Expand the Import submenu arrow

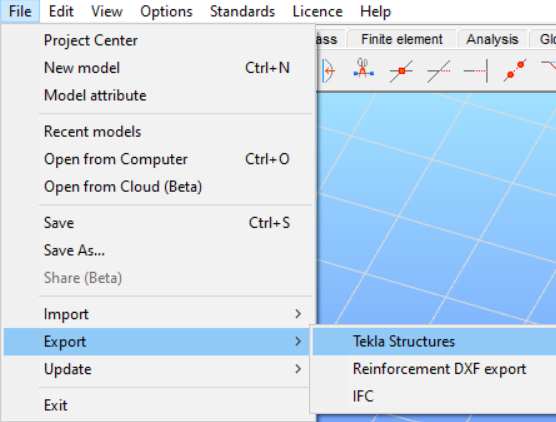pyautogui.click(x=298, y=313)
